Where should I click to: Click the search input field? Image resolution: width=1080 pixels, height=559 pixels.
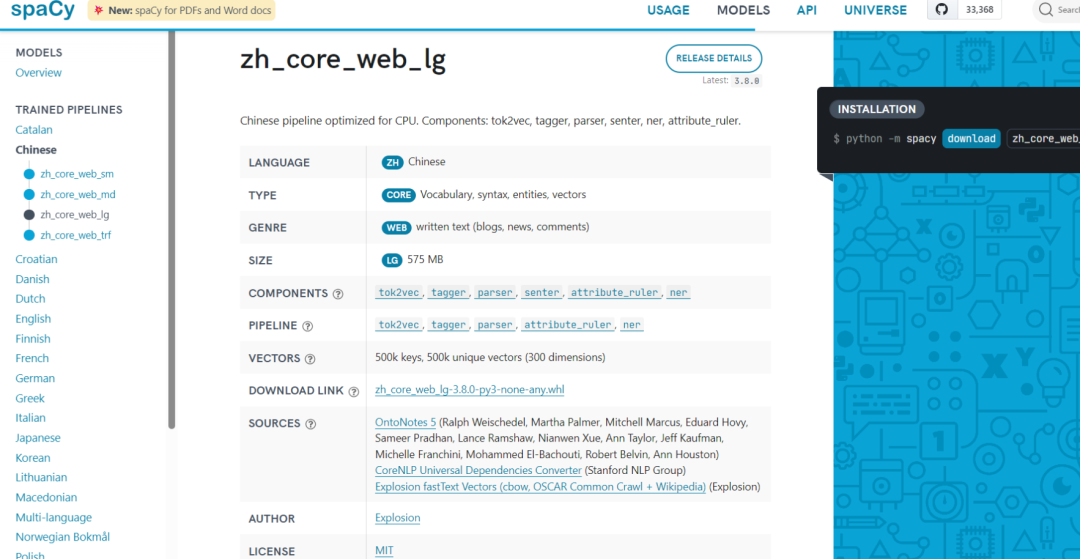click(1057, 10)
